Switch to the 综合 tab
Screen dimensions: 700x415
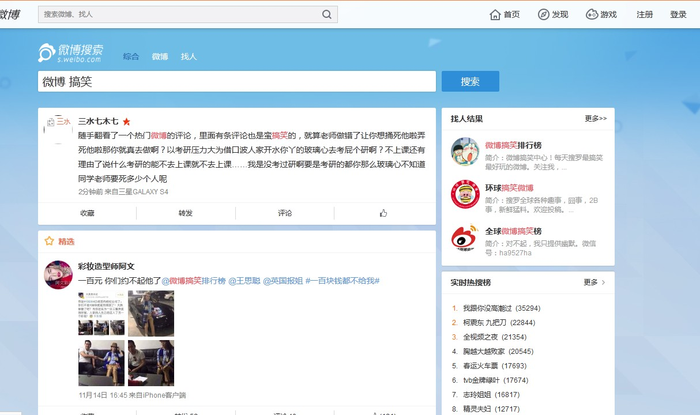coord(131,57)
